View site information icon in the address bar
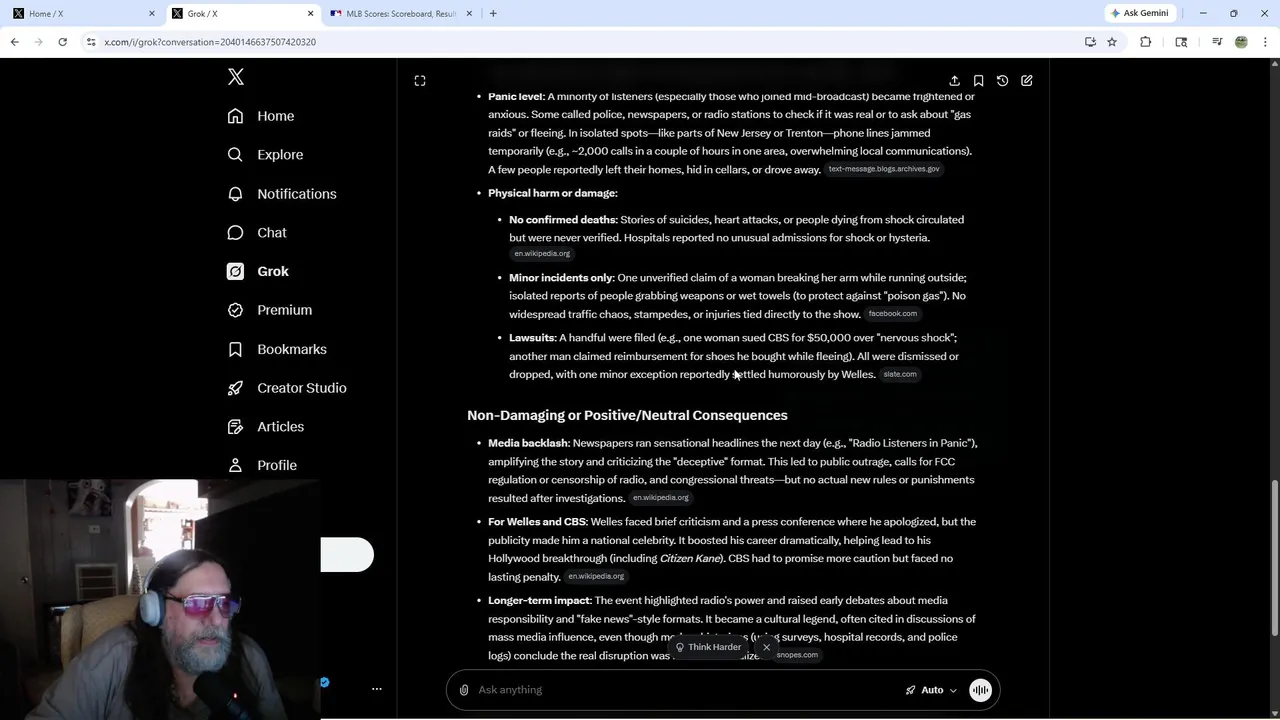 91,42
